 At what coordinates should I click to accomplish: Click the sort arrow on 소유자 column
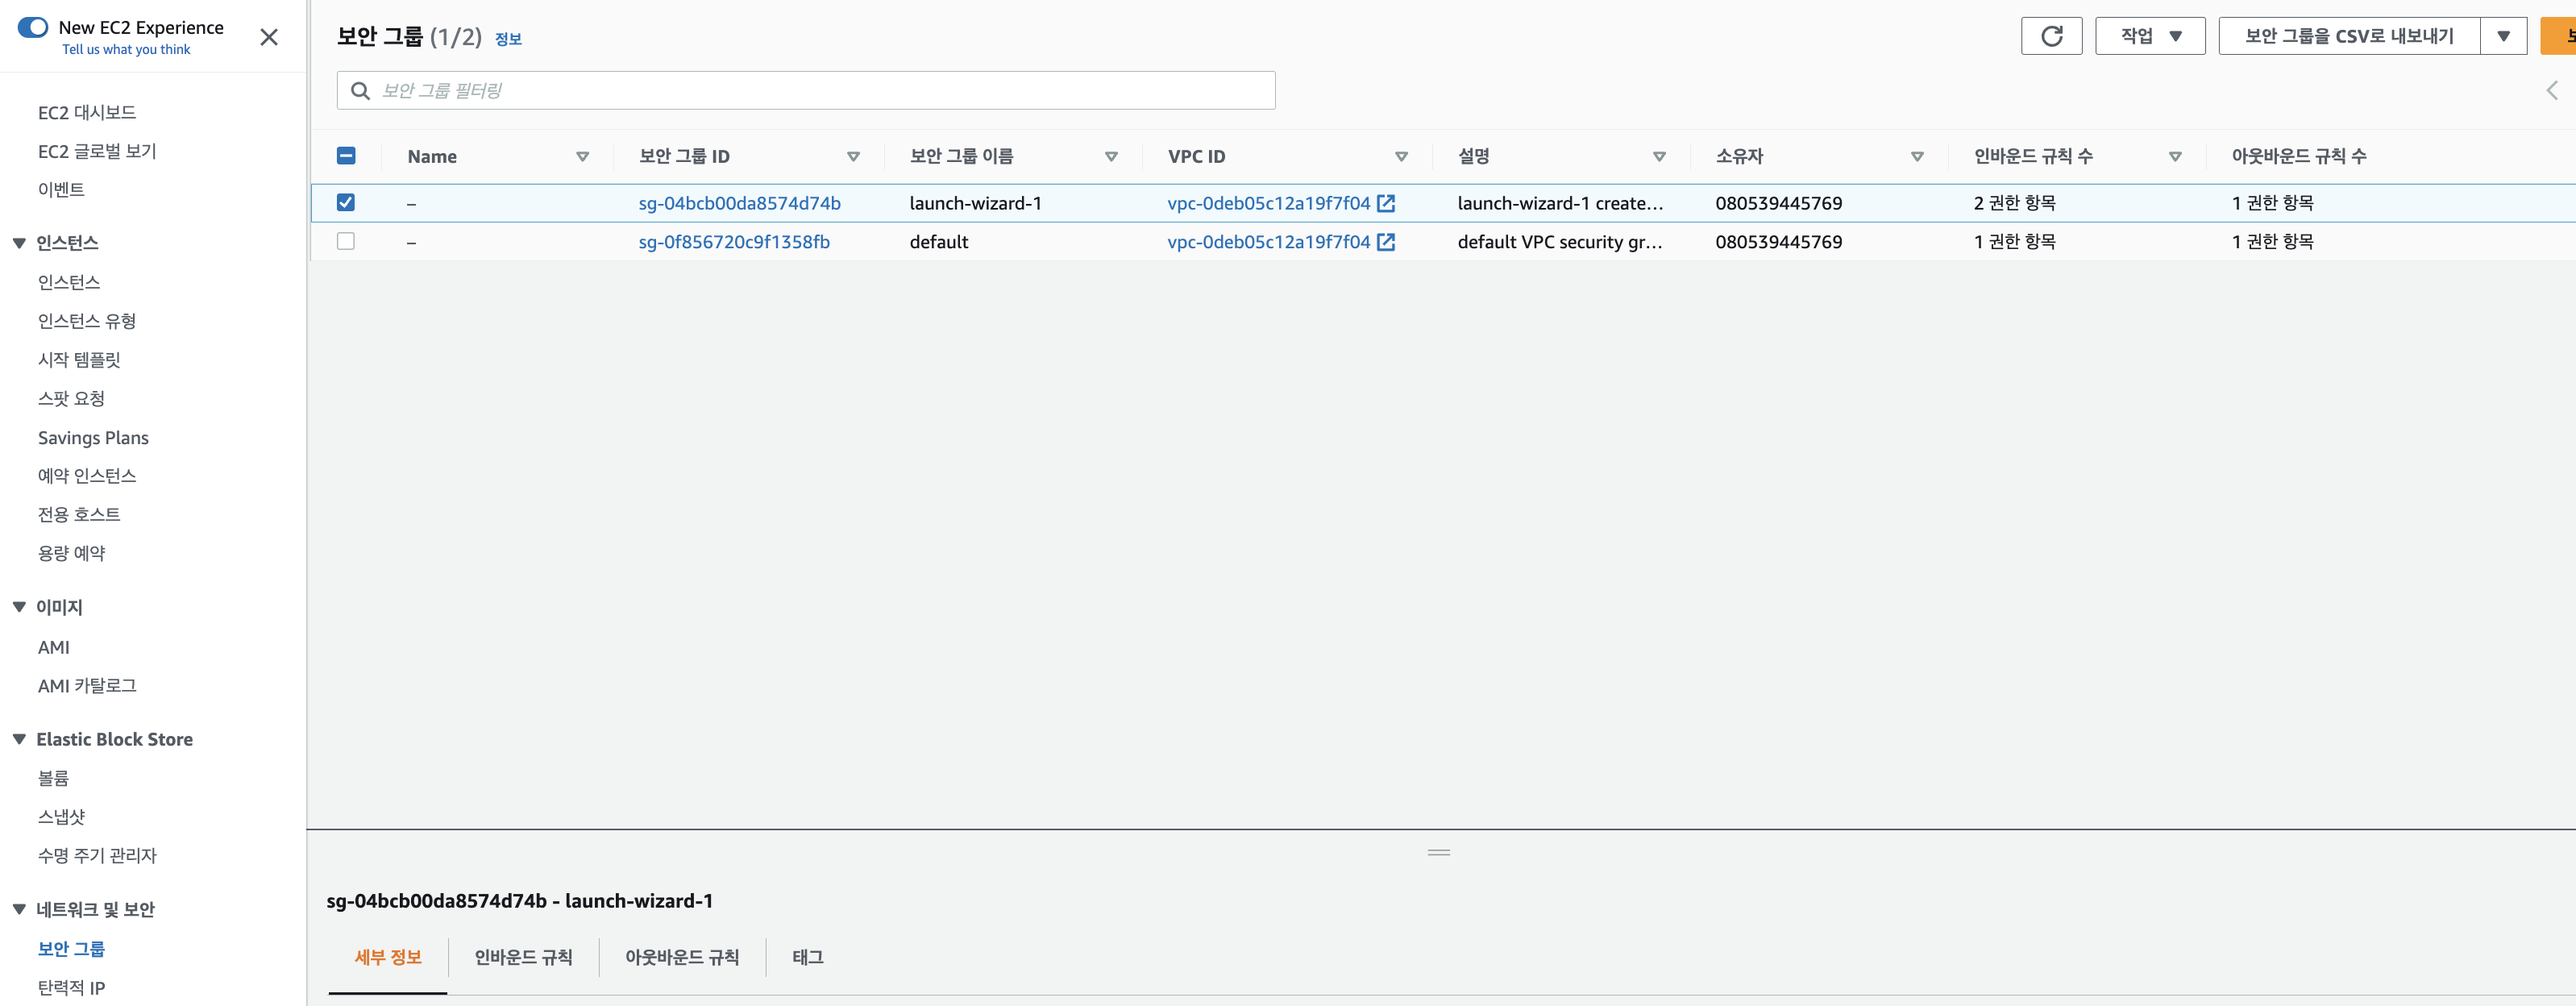click(x=1917, y=157)
